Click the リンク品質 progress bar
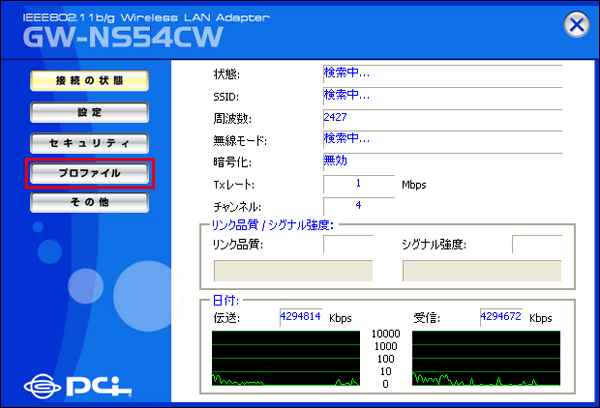 click(x=293, y=271)
